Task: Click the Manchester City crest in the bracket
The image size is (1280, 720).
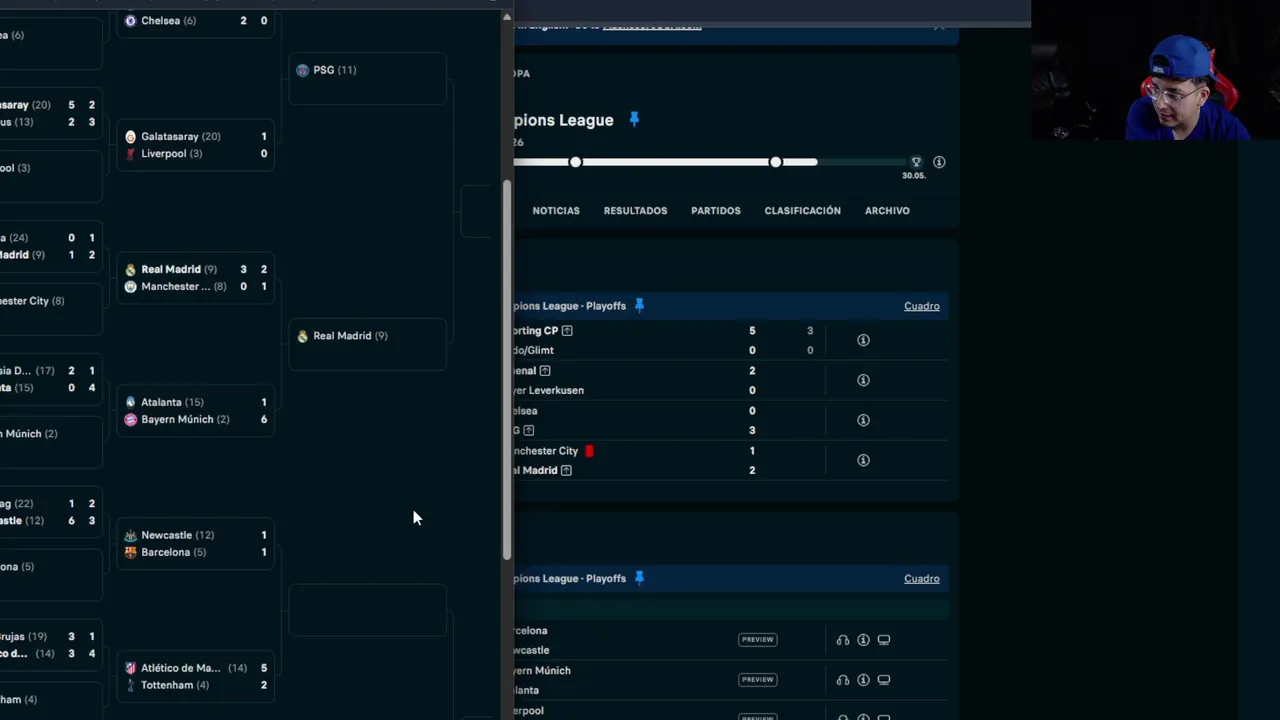Action: click(x=130, y=286)
